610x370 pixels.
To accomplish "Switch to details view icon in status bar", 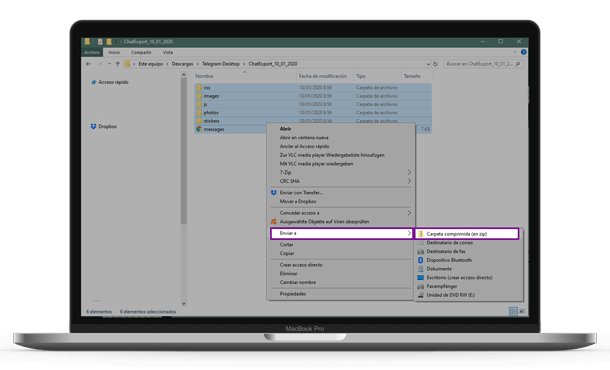I will click(x=513, y=311).
